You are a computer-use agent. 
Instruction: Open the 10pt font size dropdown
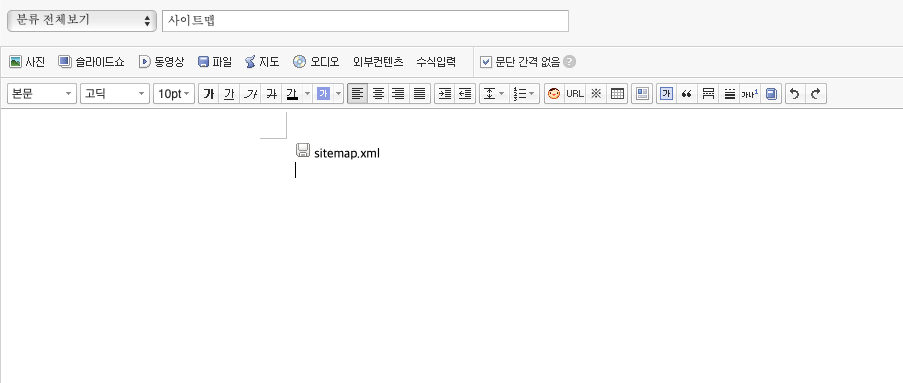[174, 93]
